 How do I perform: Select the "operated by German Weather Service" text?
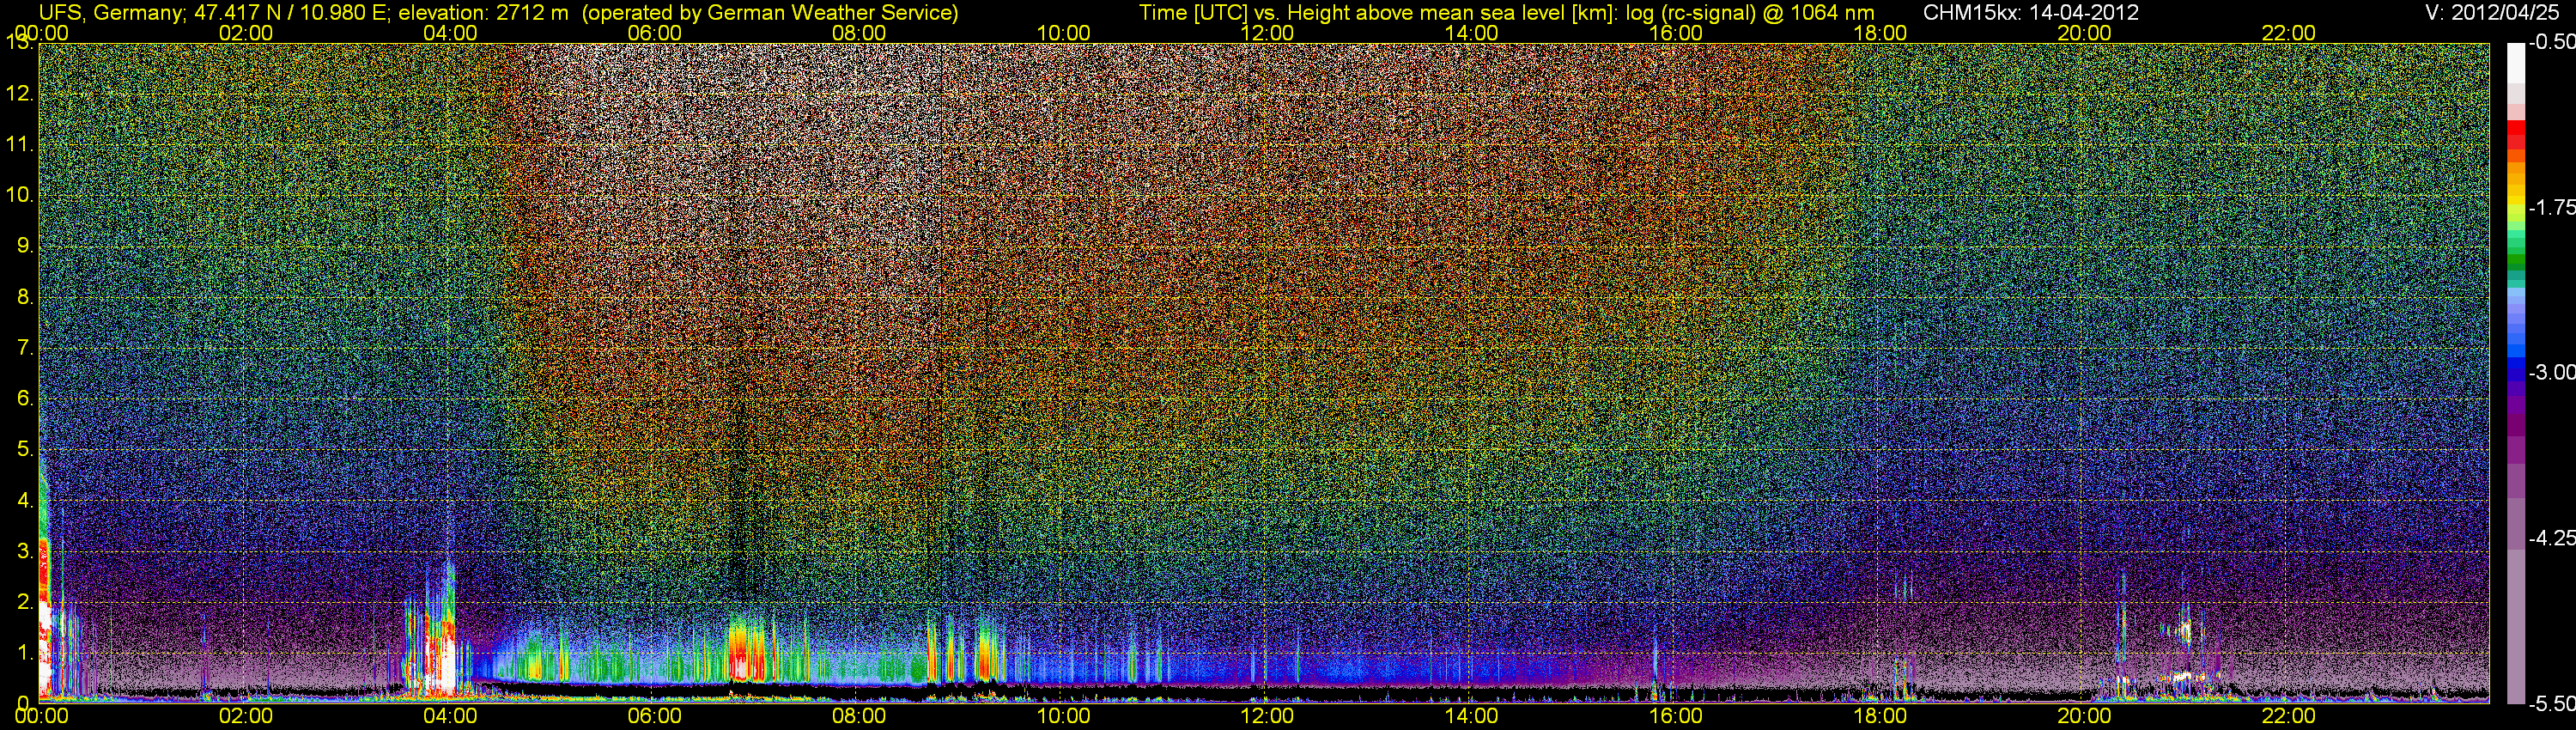pyautogui.click(x=771, y=13)
